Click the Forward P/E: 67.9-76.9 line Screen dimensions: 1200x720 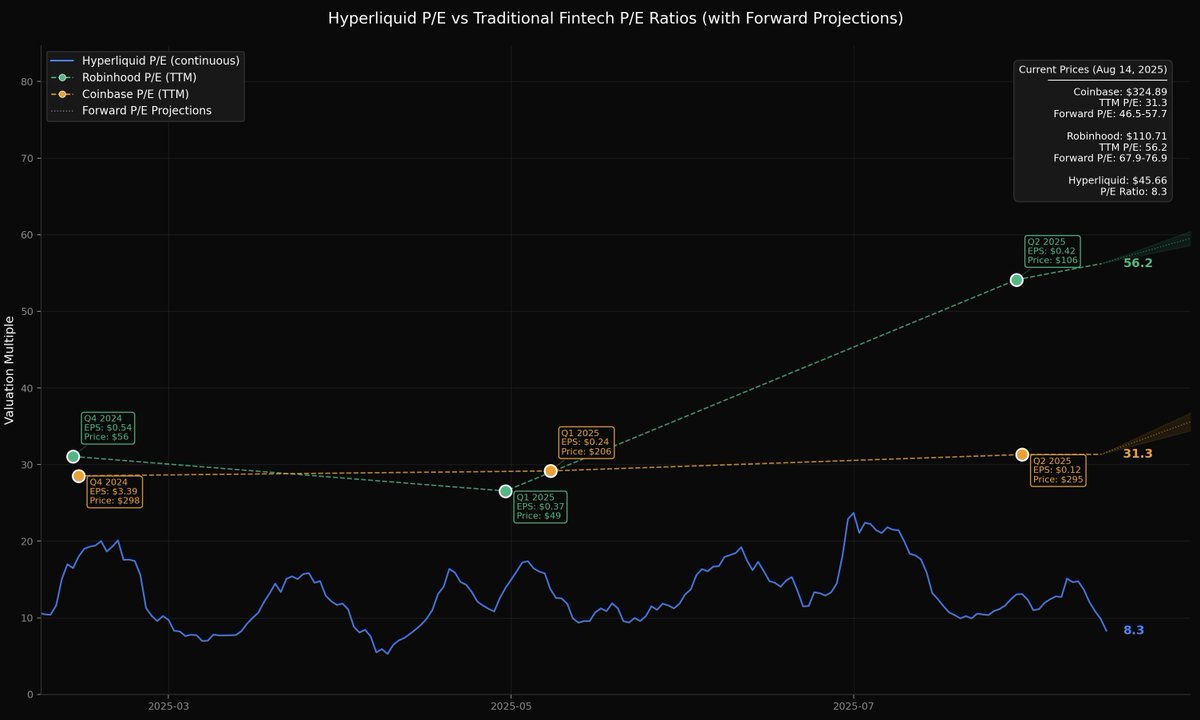pyautogui.click(x=1110, y=158)
